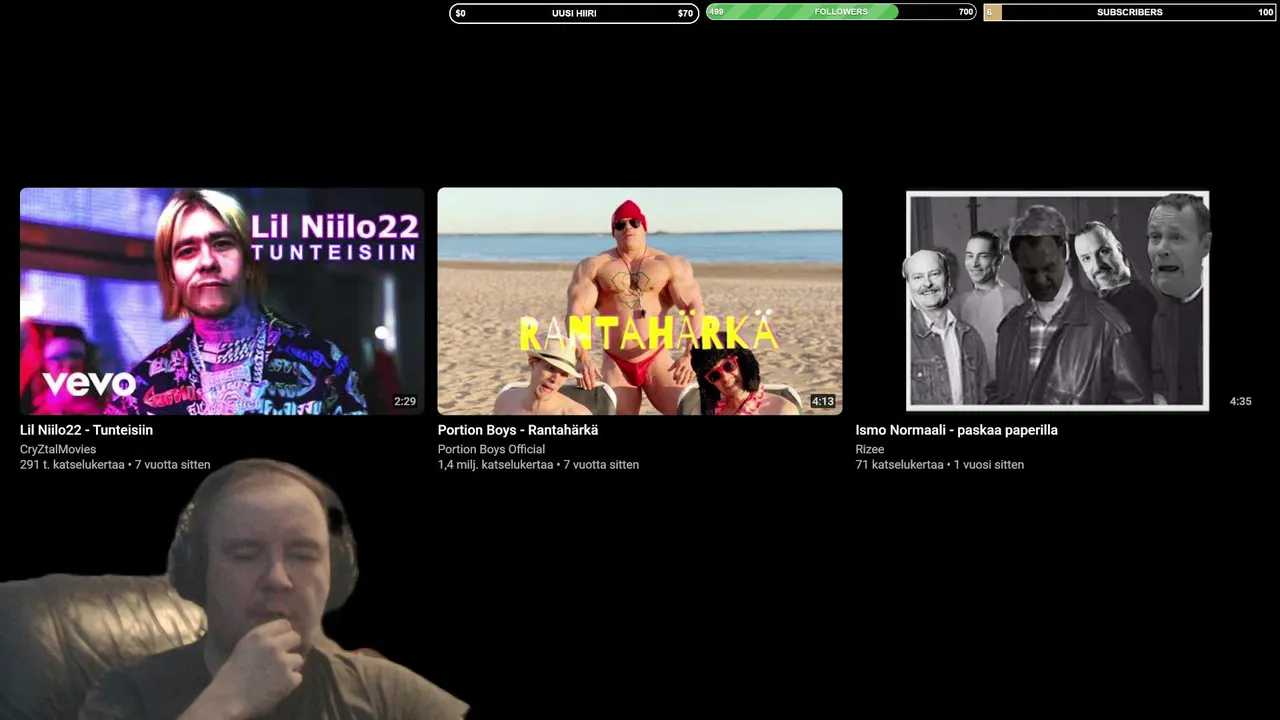Open the Rizee channel link

(x=870, y=449)
